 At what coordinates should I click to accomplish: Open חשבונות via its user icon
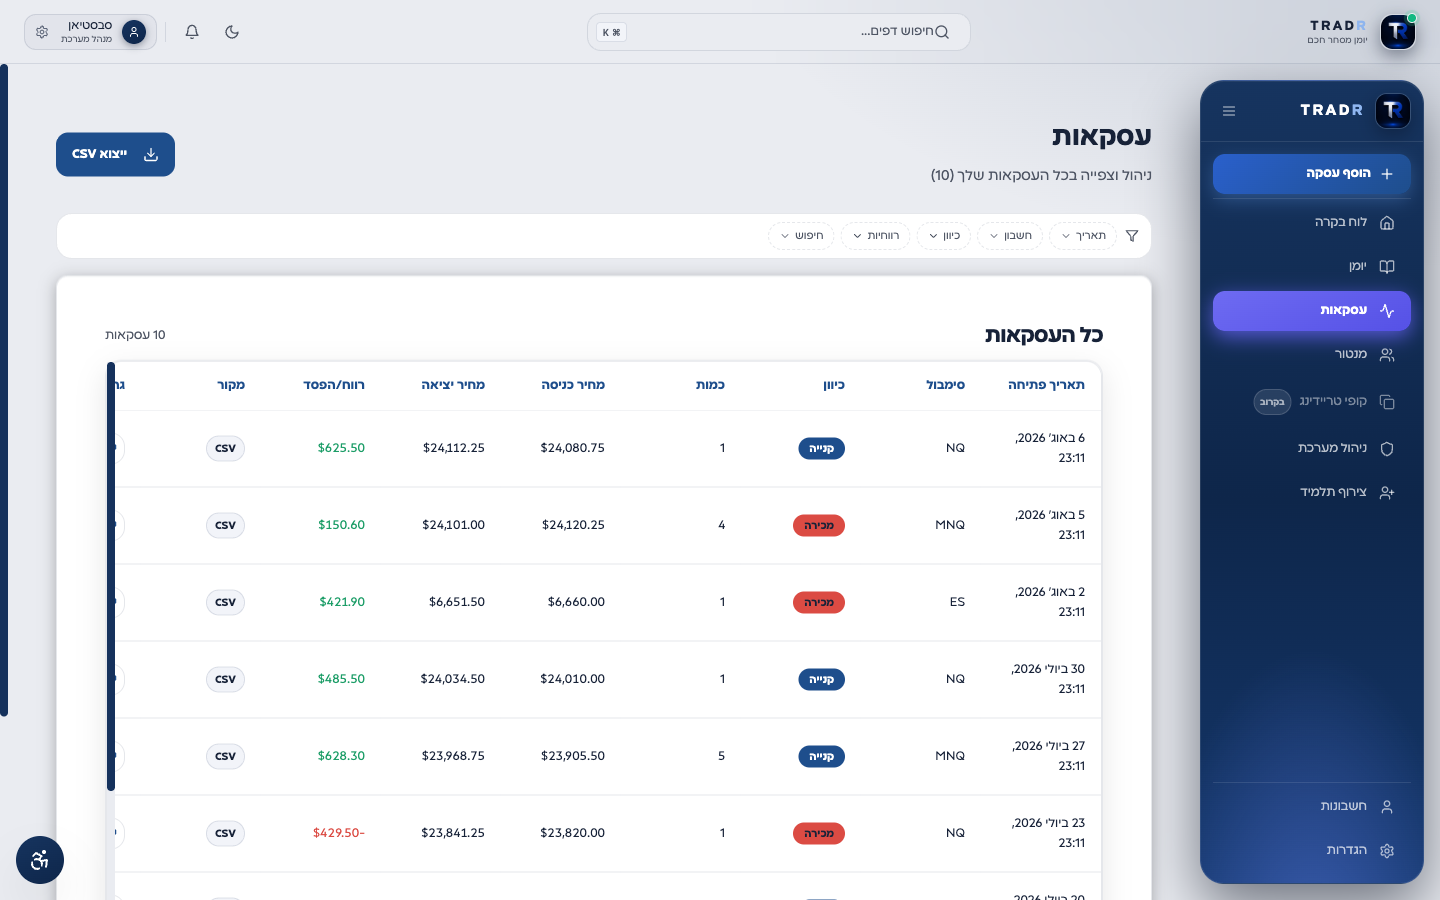(x=1387, y=807)
